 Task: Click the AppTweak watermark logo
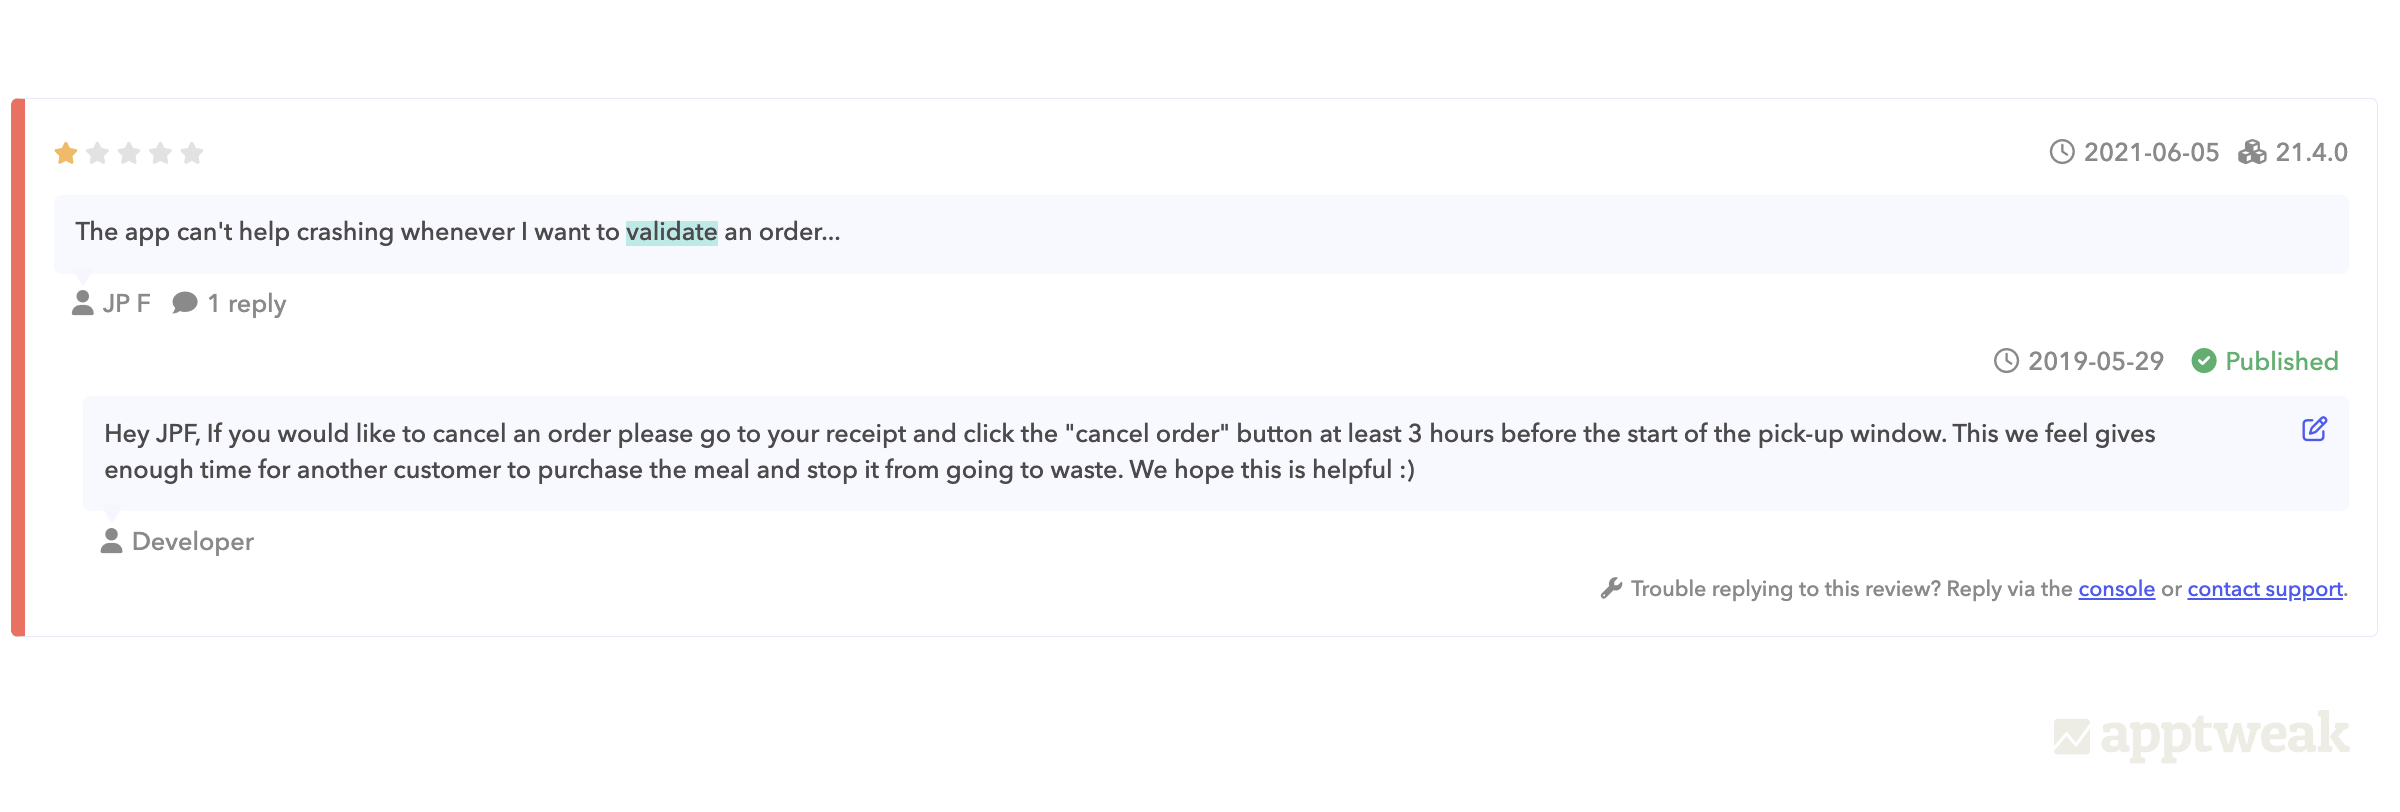coord(2201,735)
